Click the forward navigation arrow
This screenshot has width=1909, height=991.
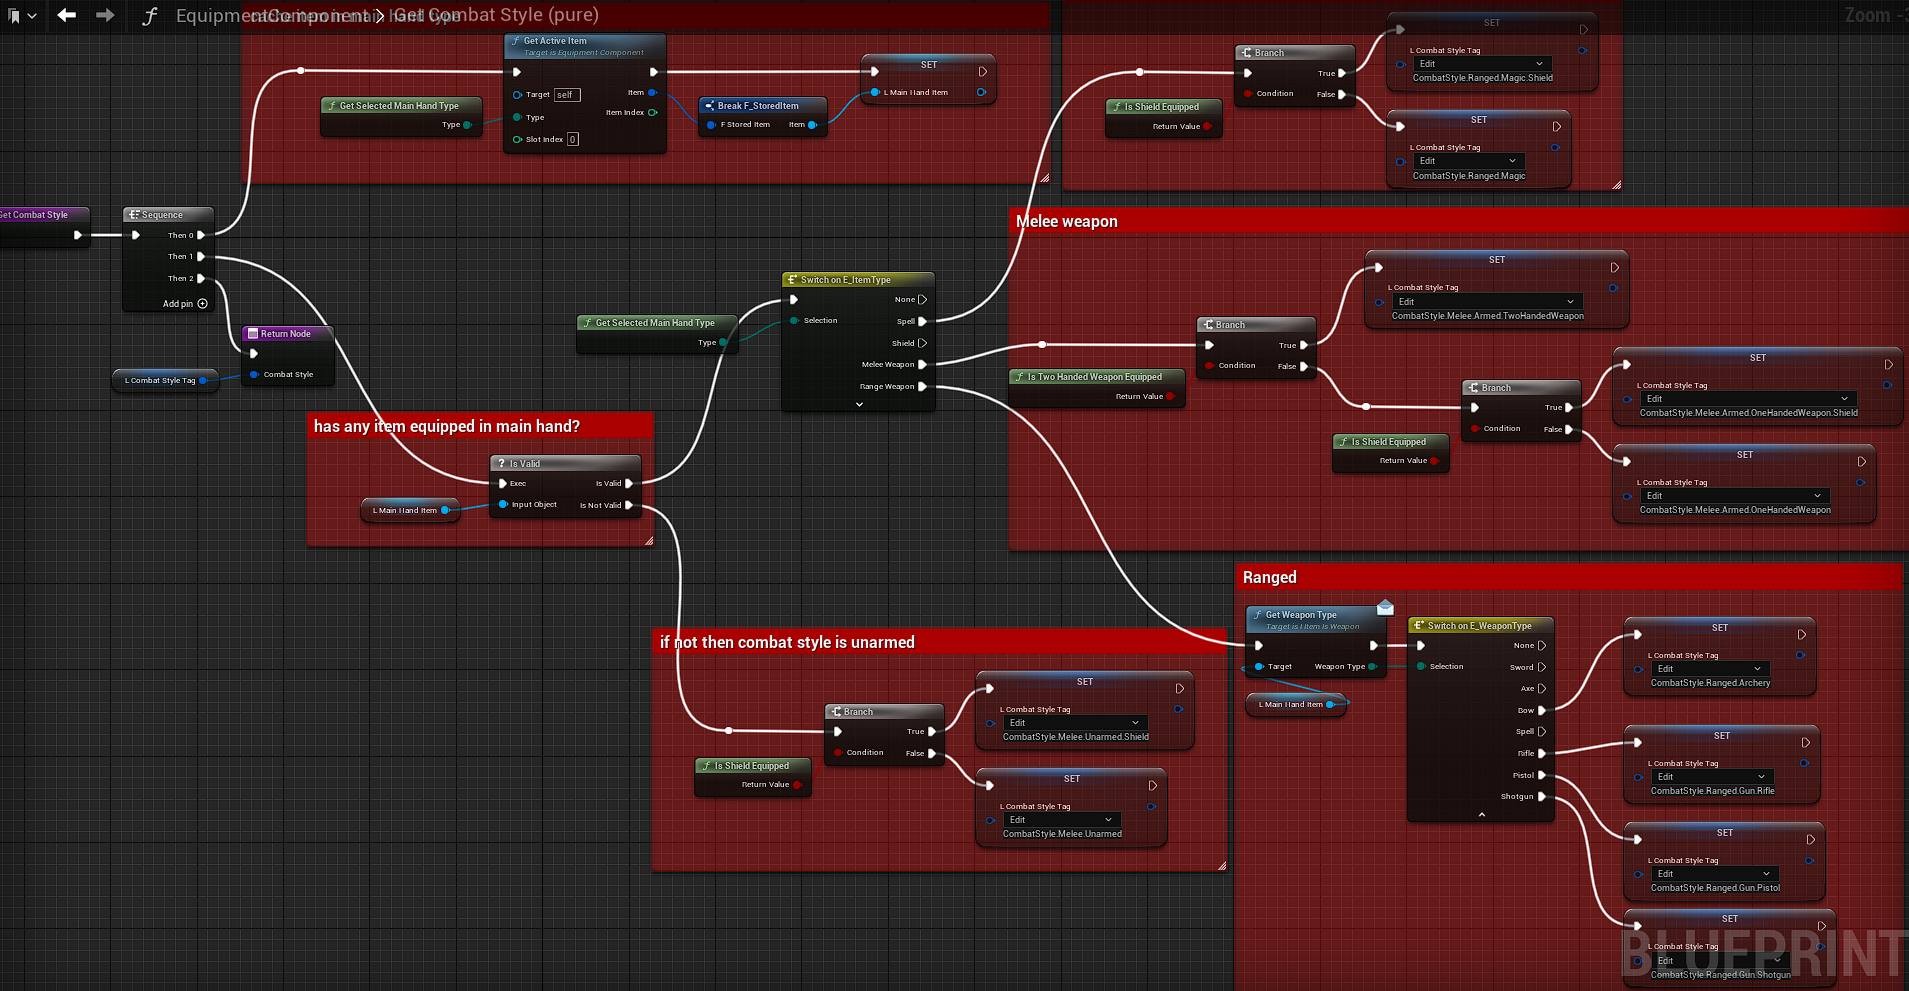[104, 15]
